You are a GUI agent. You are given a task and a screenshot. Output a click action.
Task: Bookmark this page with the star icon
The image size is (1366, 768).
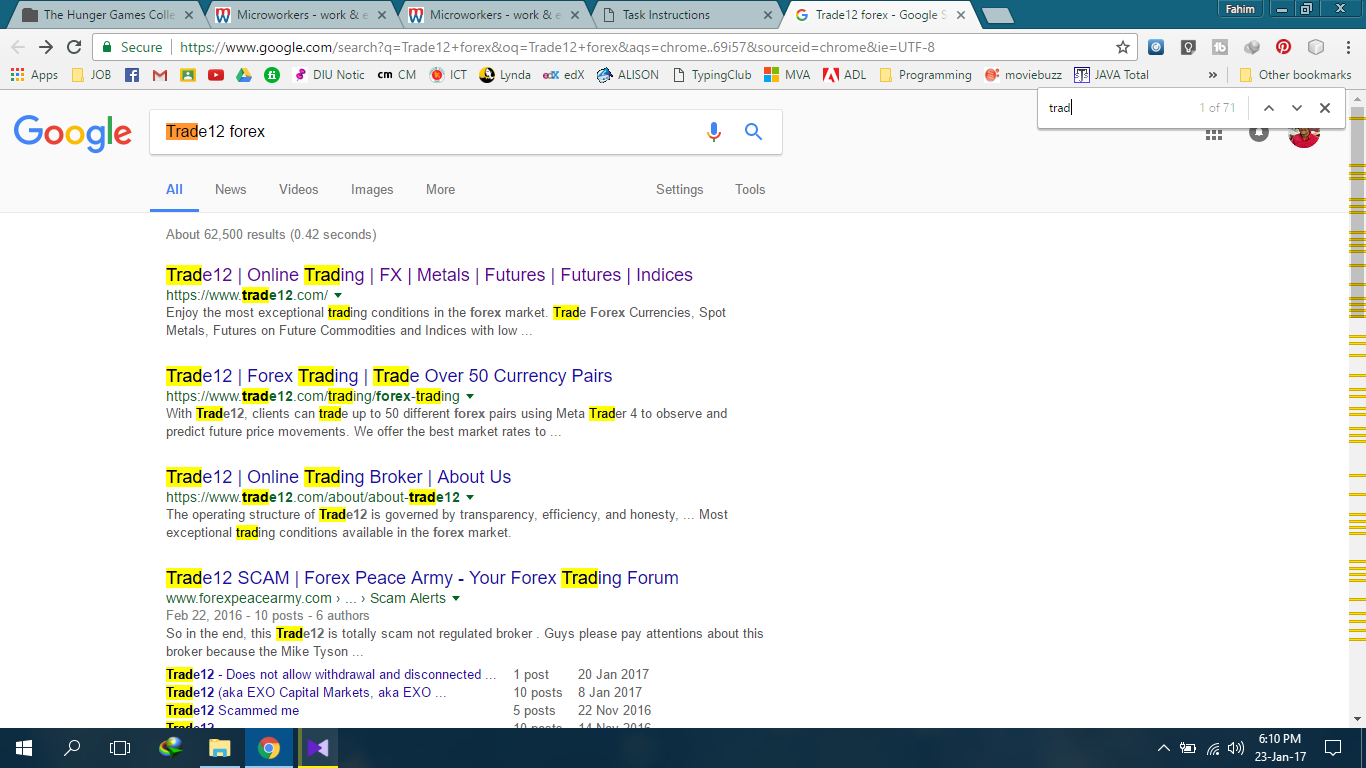pyautogui.click(x=1123, y=47)
